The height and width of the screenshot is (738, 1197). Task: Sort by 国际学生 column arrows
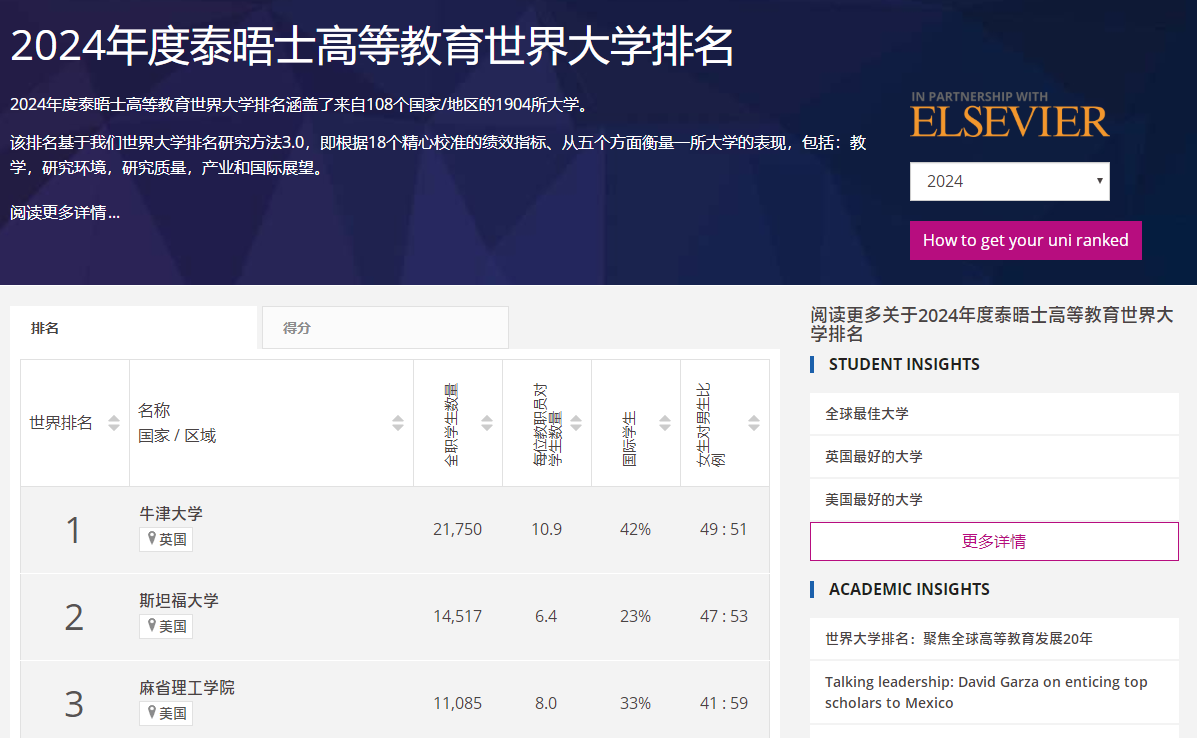pyautogui.click(x=665, y=423)
